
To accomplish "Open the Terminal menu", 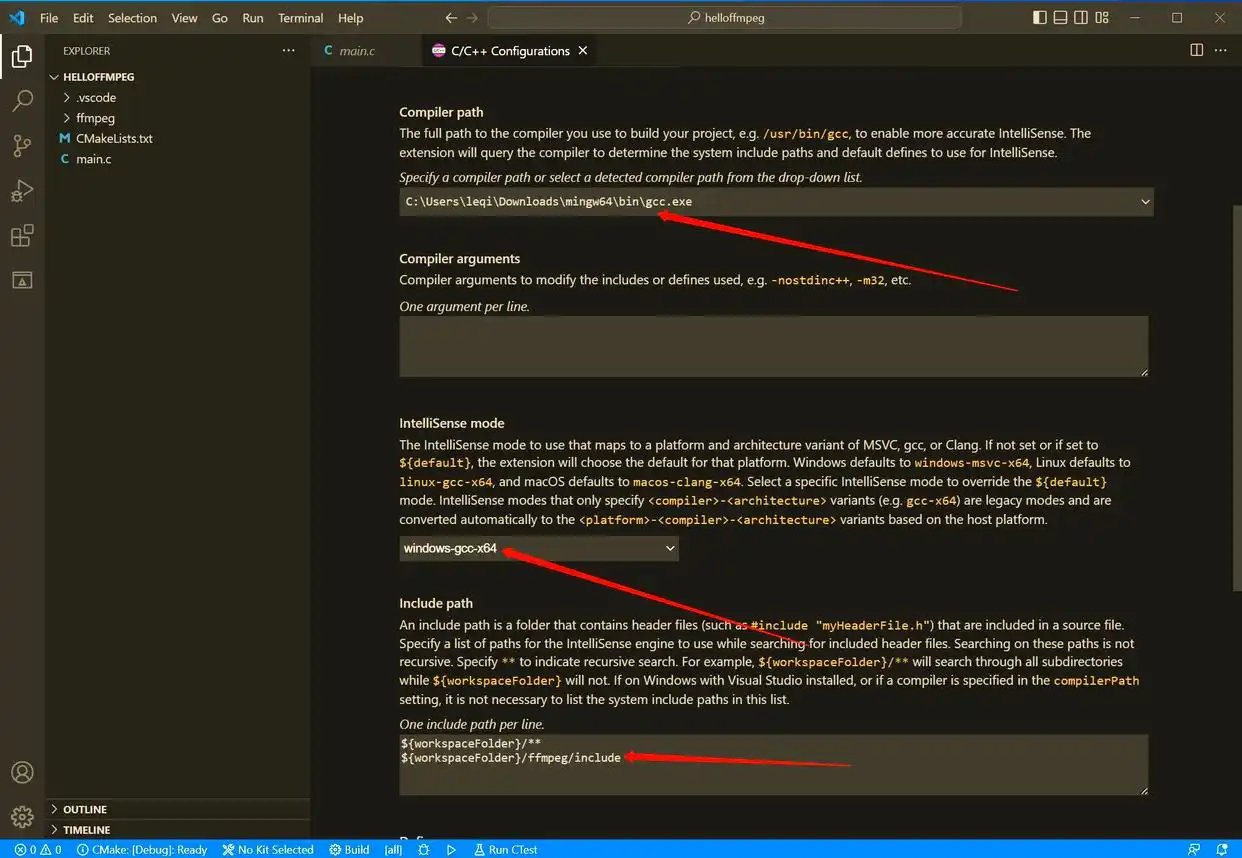I will [x=300, y=17].
